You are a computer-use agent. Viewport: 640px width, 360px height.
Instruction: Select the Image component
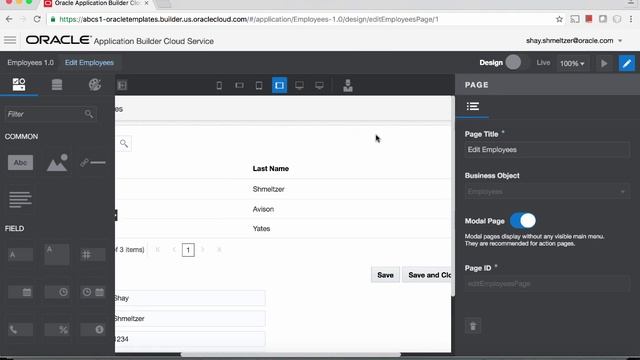click(57, 162)
